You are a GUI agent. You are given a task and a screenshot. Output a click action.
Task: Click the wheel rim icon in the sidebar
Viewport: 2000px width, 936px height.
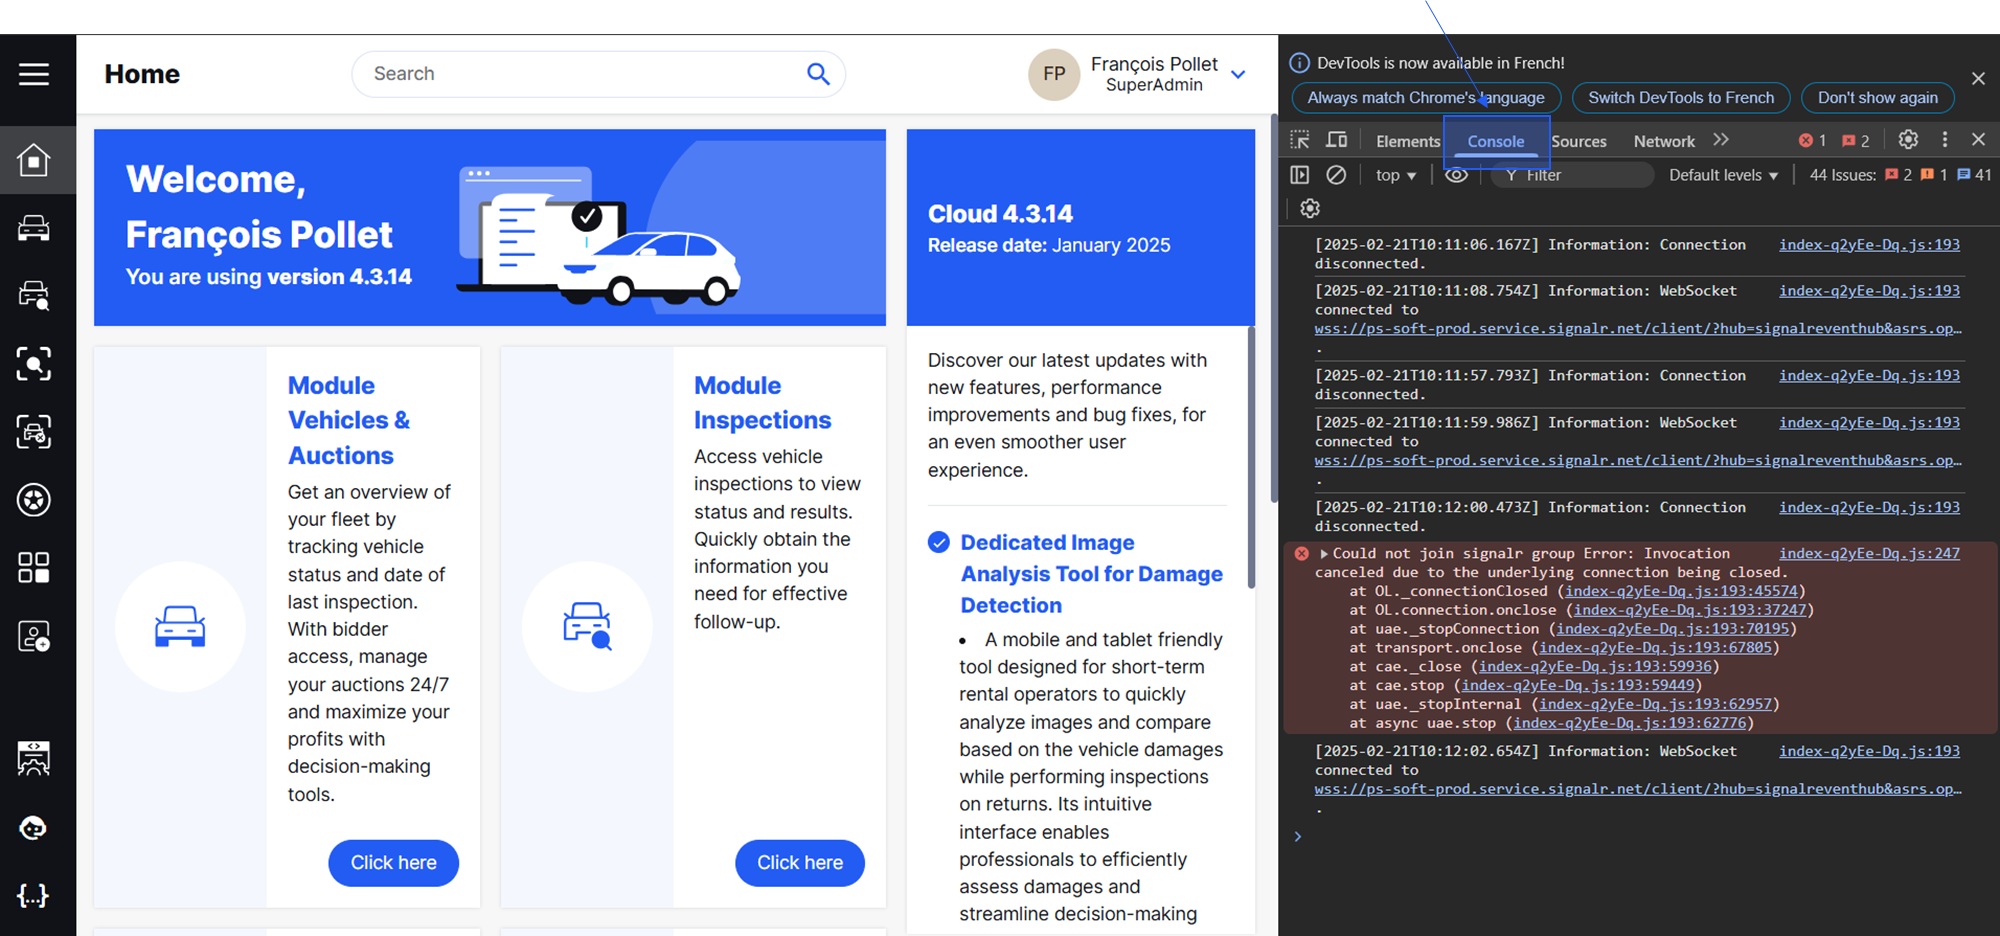[34, 500]
